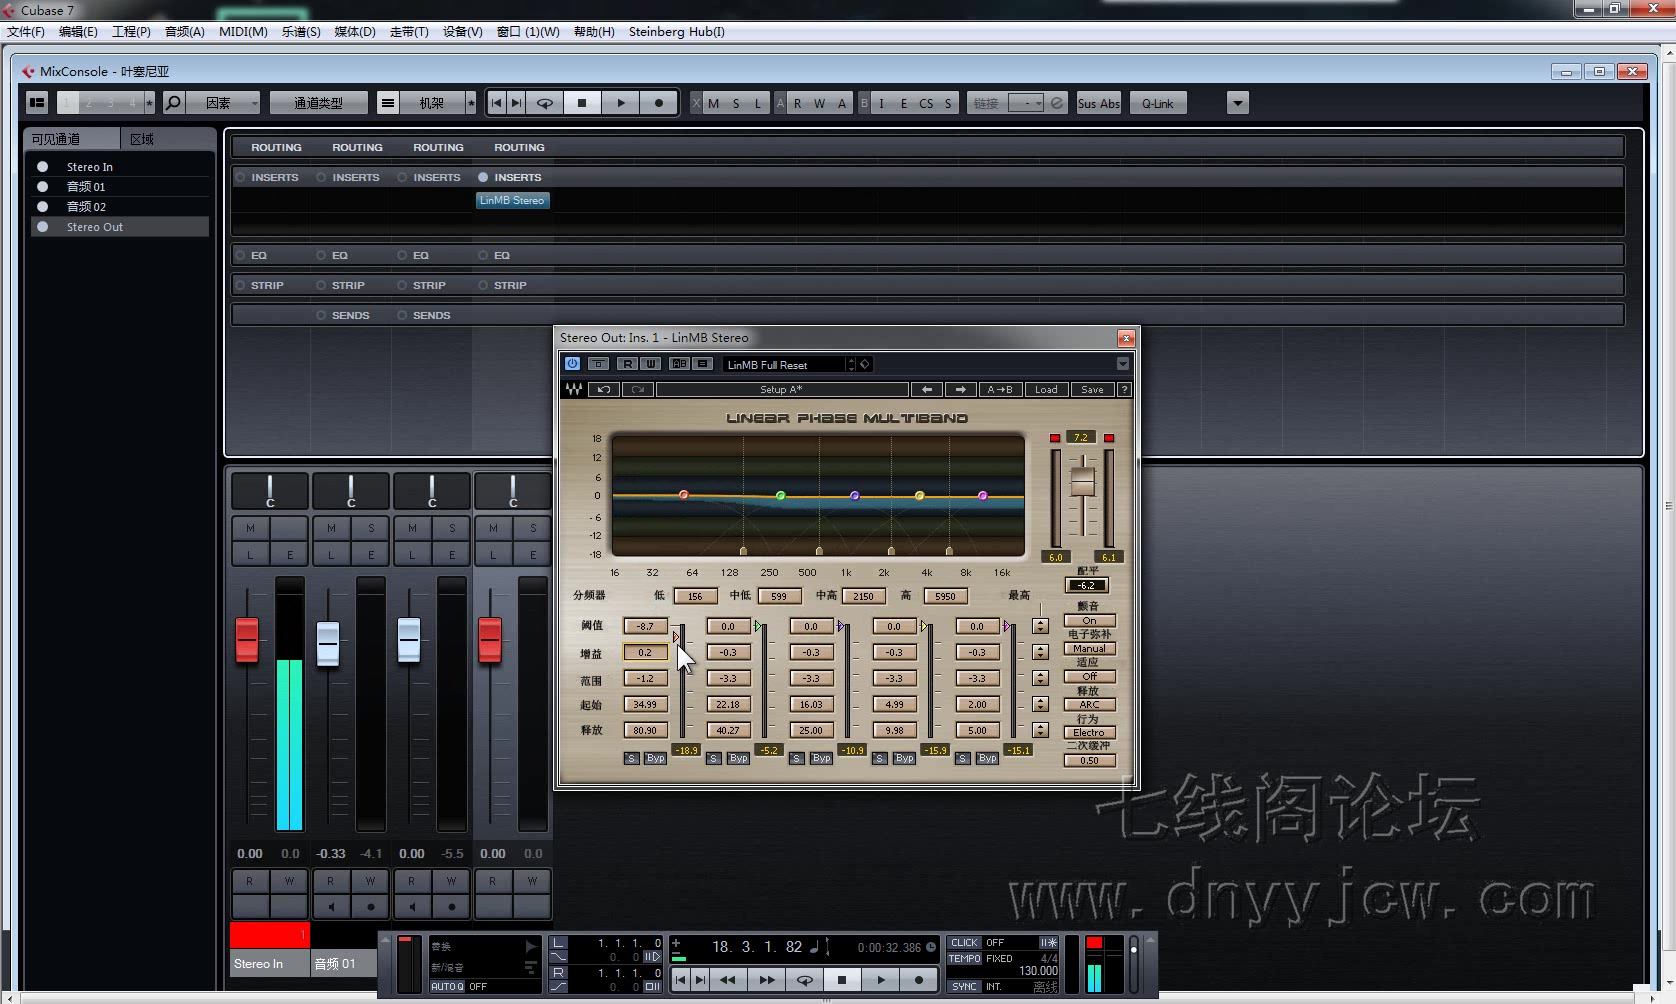Click the plugin Read automation R button
Screen dimensions: 1676x1004
coord(627,364)
